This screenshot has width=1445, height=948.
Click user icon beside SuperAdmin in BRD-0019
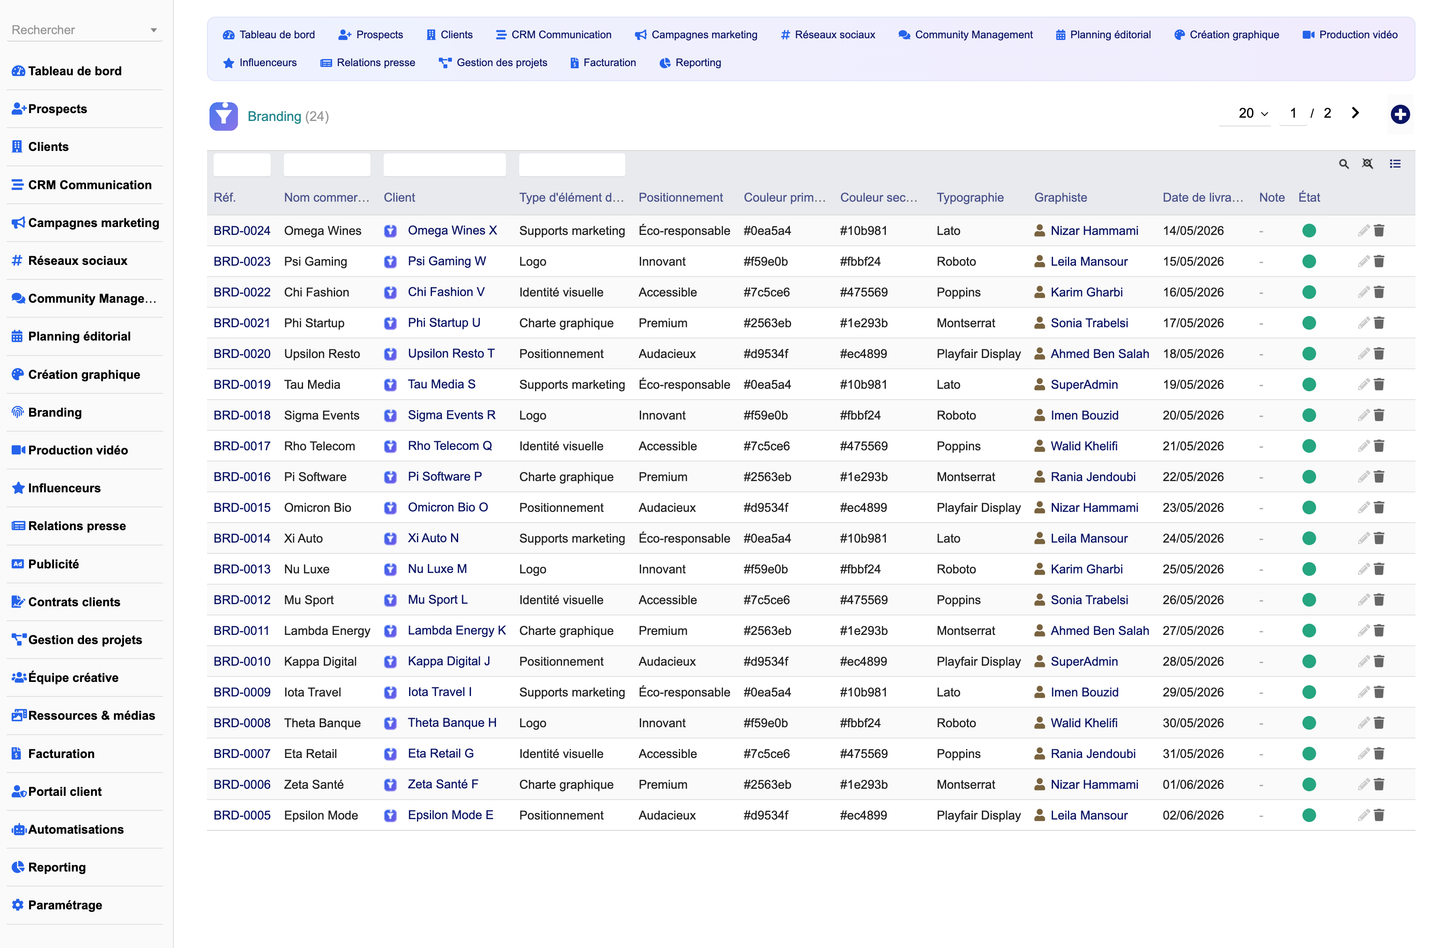point(1040,385)
